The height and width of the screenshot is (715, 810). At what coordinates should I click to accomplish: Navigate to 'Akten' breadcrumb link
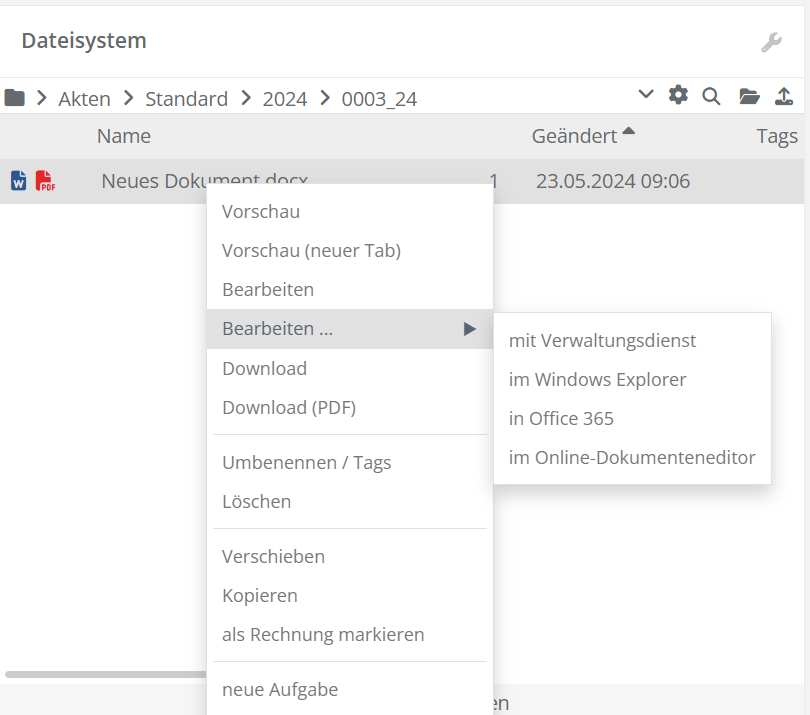point(84,99)
